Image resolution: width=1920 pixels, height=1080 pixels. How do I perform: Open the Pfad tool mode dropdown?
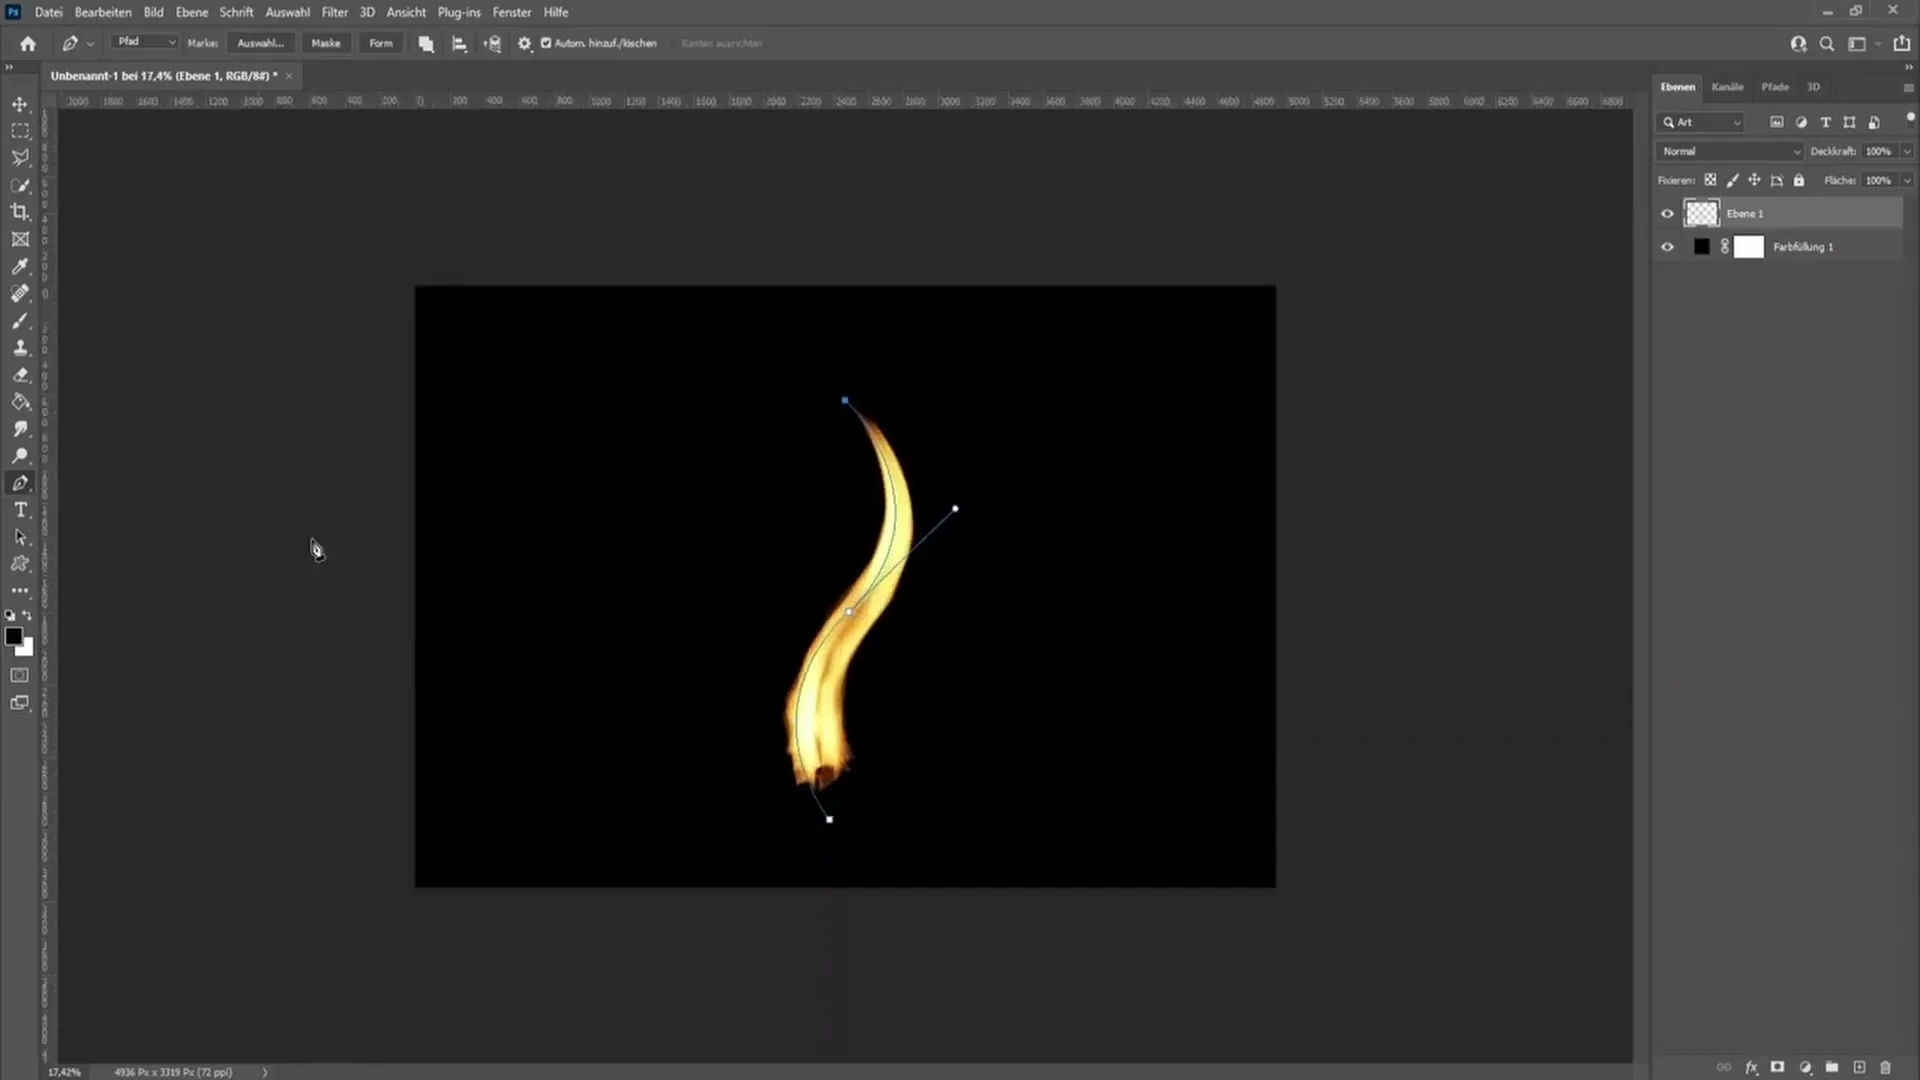pos(146,42)
